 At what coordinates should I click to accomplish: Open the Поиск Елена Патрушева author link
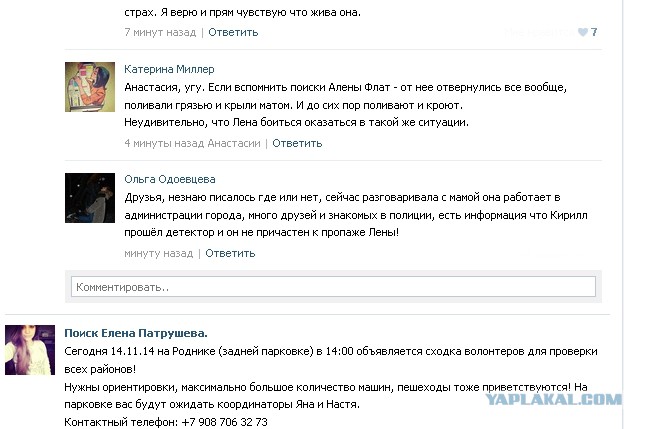pyautogui.click(x=136, y=333)
